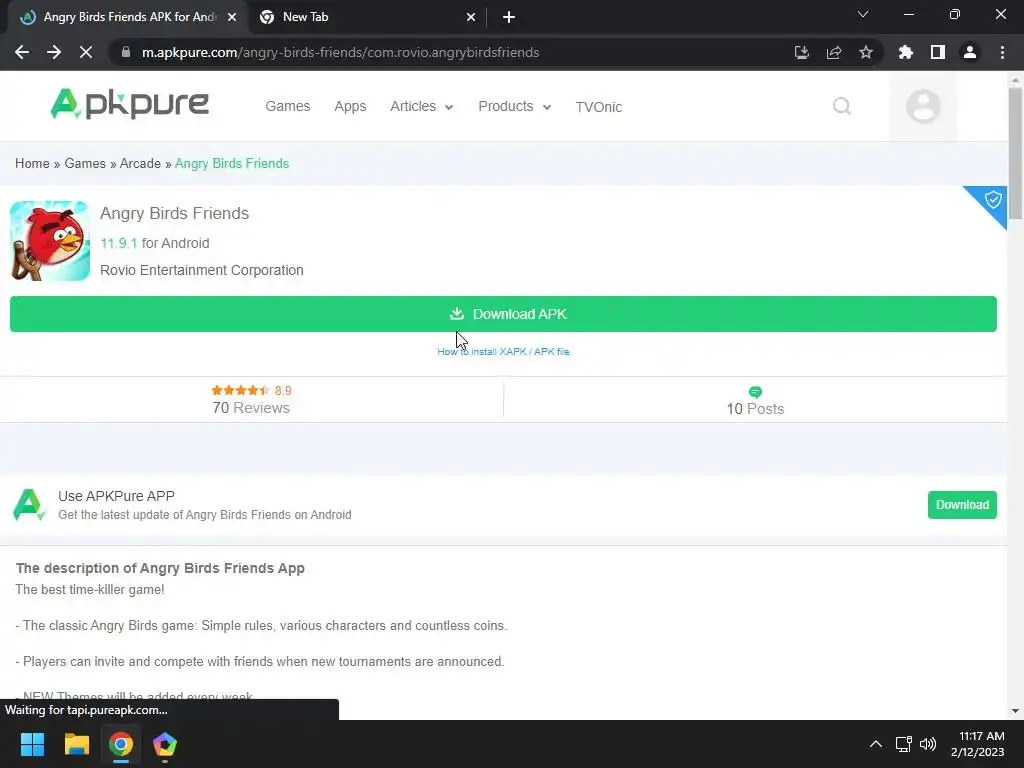Open the Chrome extensions puzzle icon

[905, 52]
